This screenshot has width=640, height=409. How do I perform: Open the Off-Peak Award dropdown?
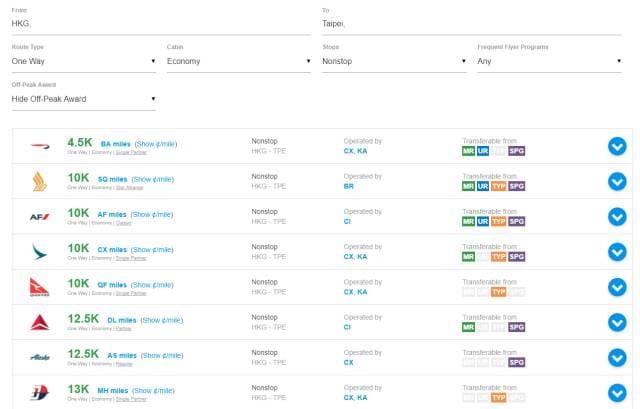84,98
